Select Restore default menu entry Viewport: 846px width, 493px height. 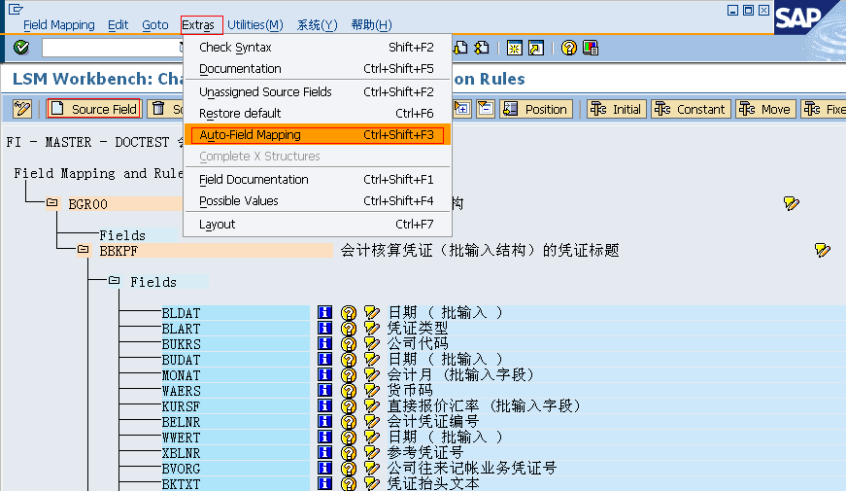pyautogui.click(x=317, y=114)
